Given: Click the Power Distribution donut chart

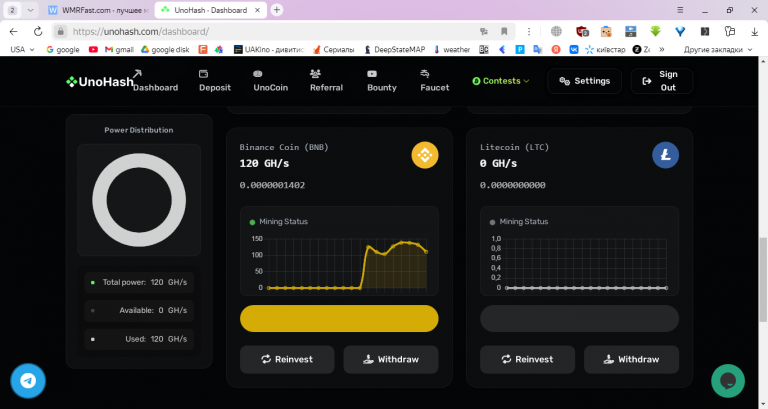Looking at the screenshot, I should click(x=139, y=200).
